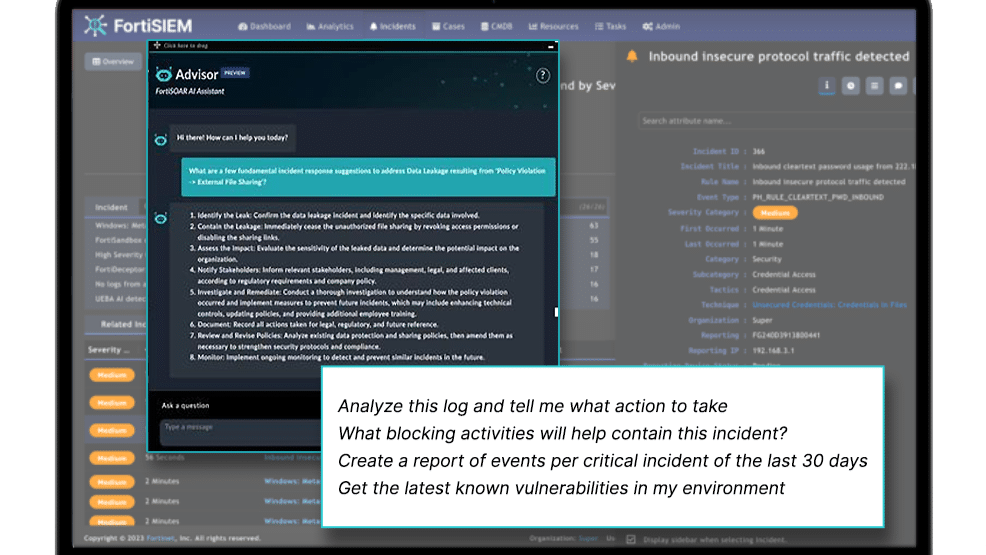Open the Dashboard menu item
The width and height of the screenshot is (986, 555).
[x=265, y=26]
